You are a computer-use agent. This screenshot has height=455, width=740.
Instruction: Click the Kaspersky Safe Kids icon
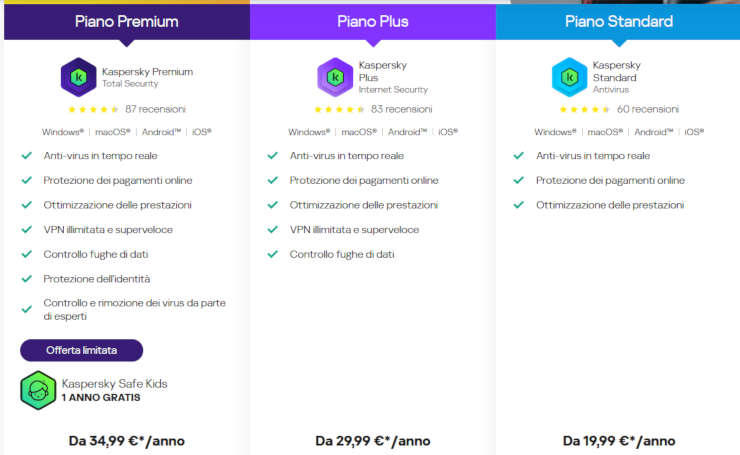38,389
